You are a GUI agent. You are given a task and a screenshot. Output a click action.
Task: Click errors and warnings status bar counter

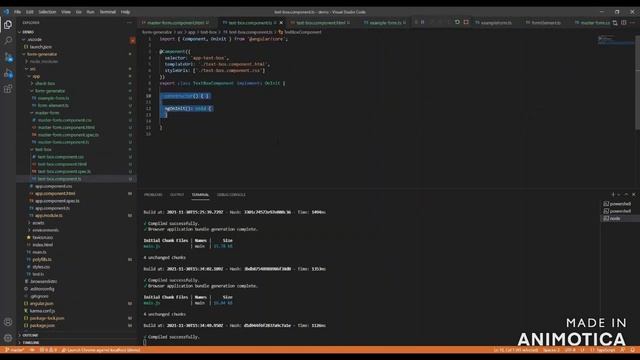48,350
